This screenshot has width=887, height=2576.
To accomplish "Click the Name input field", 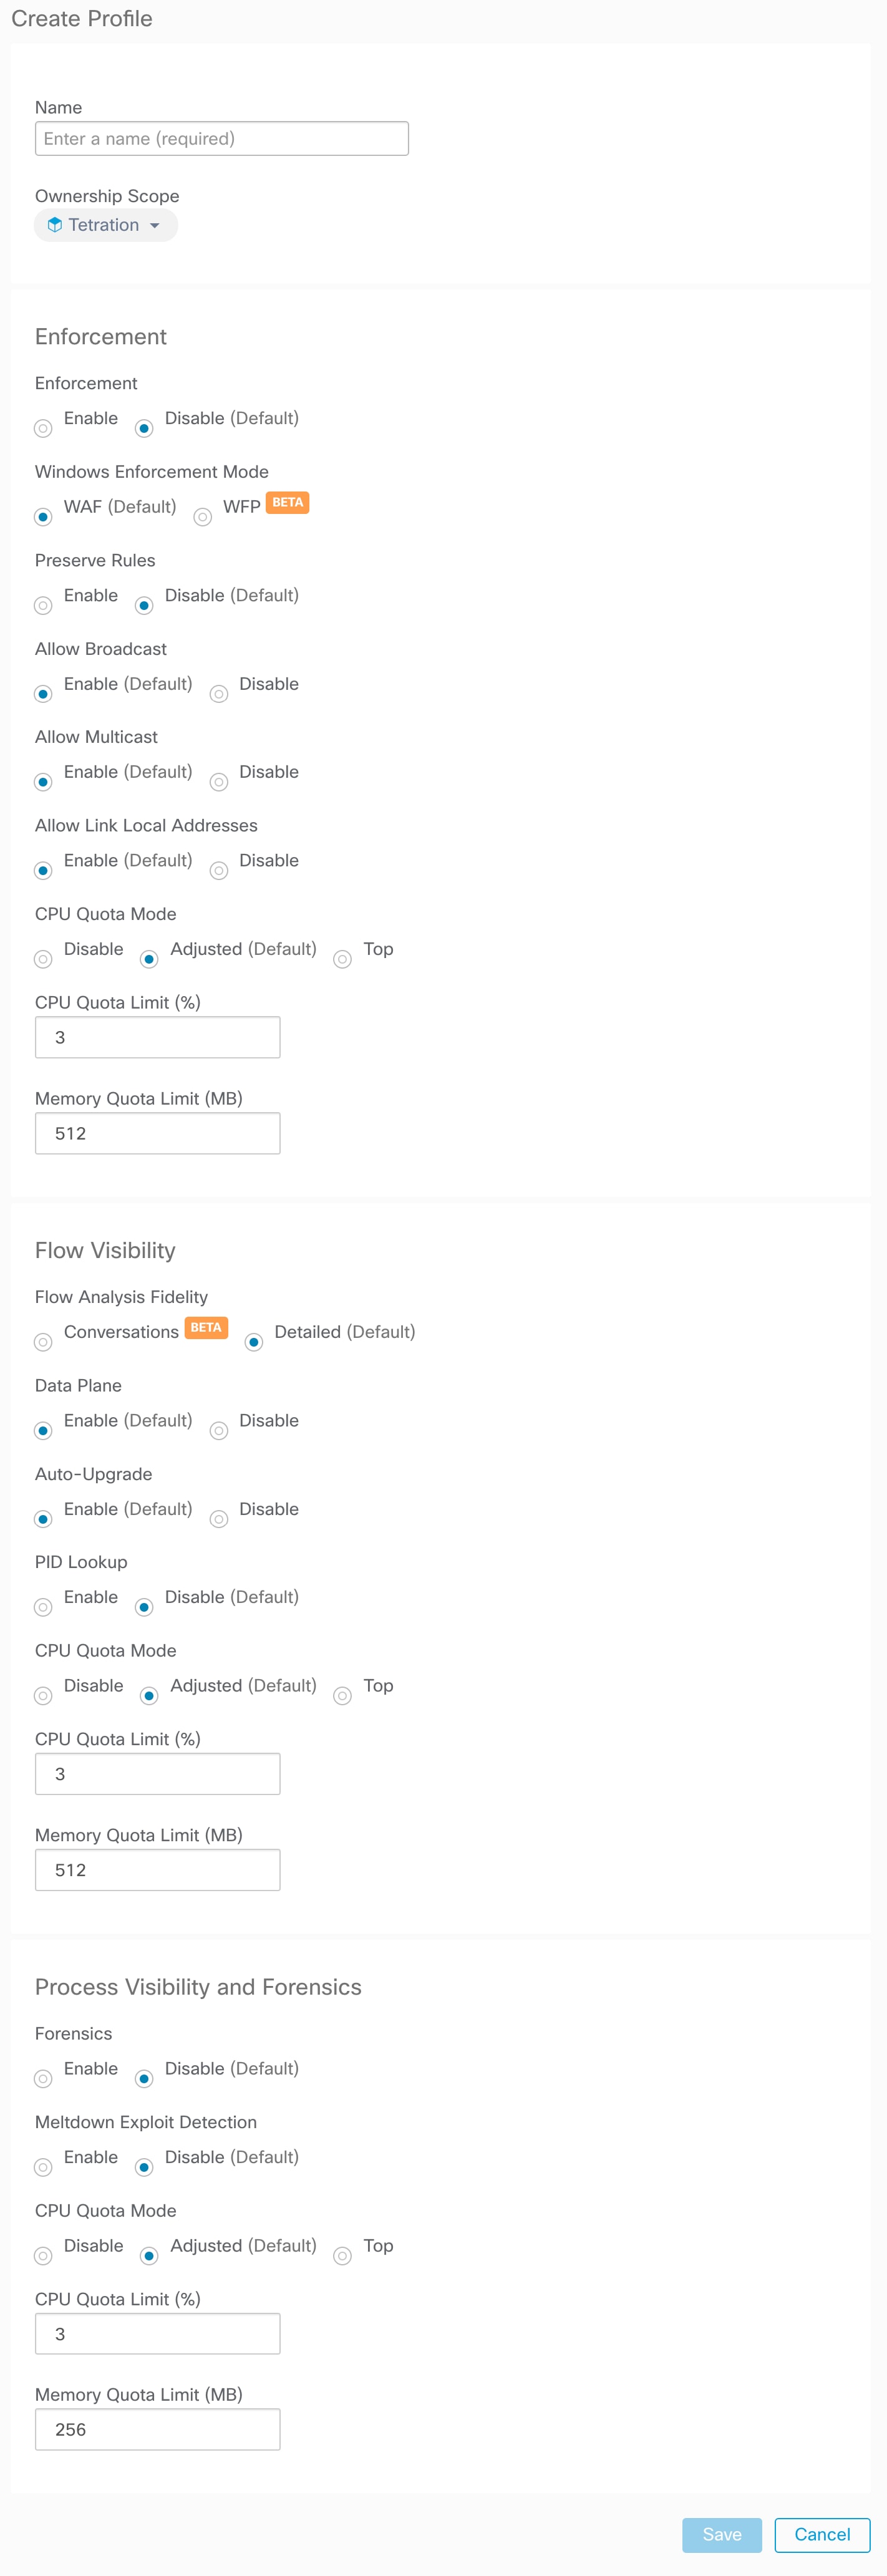I will (x=222, y=139).
